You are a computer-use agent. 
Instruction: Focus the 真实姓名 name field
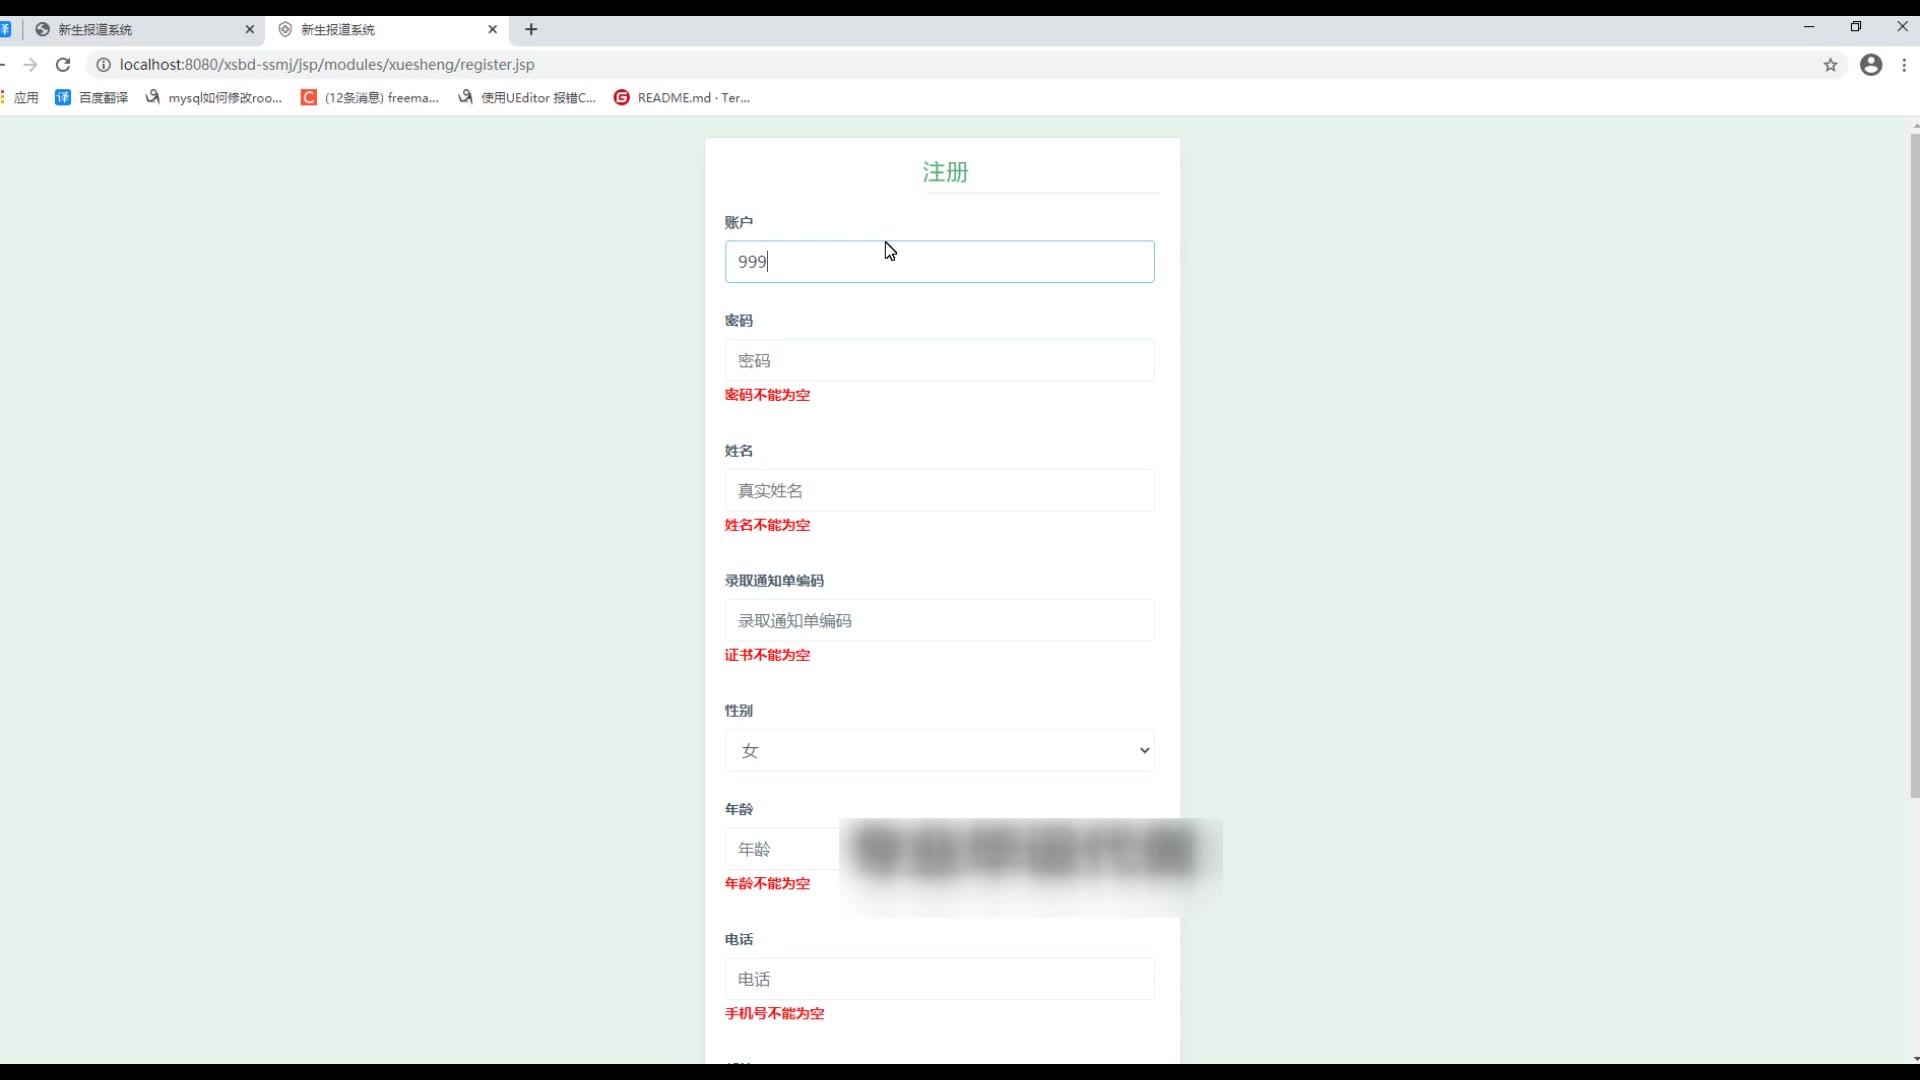939,491
